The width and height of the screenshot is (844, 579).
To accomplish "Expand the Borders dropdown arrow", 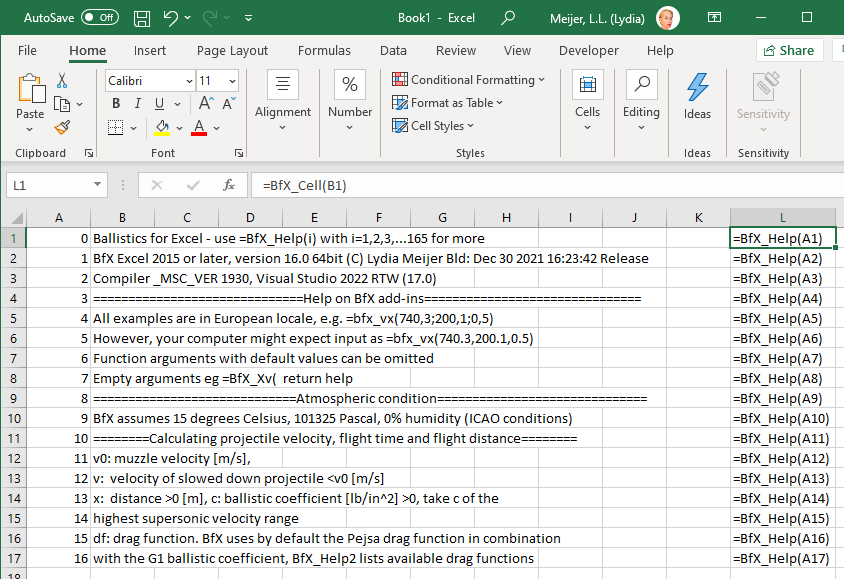I will [133, 128].
